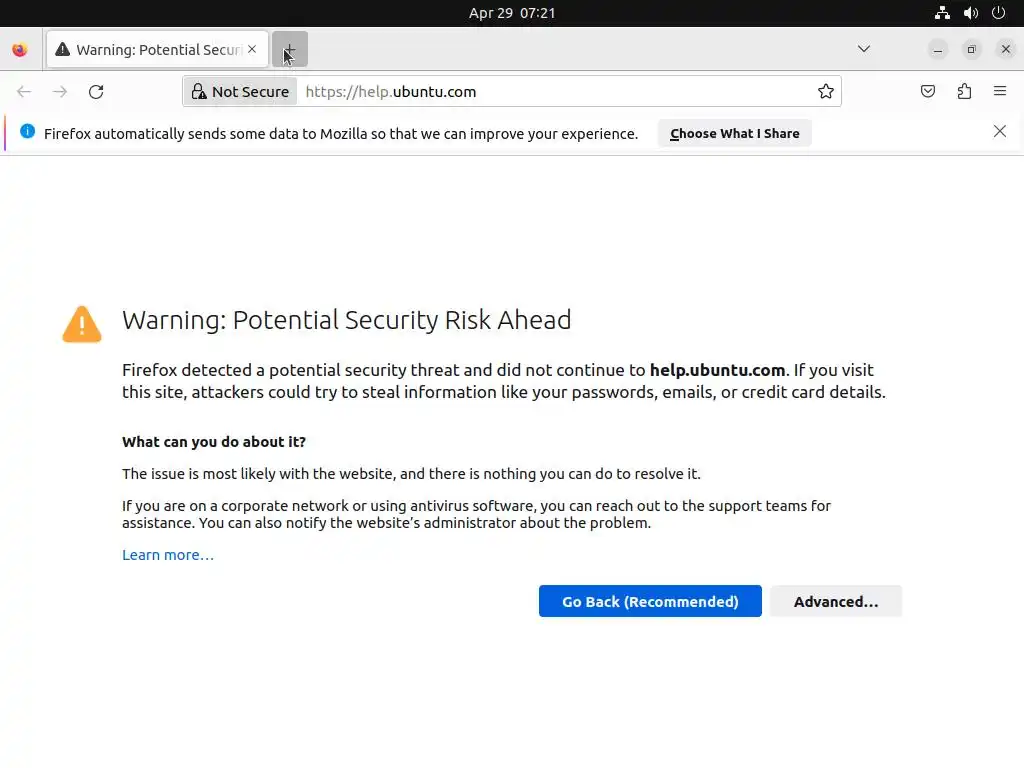Expand the list all tabs chevron
This screenshot has width=1024, height=768.
coord(864,49)
